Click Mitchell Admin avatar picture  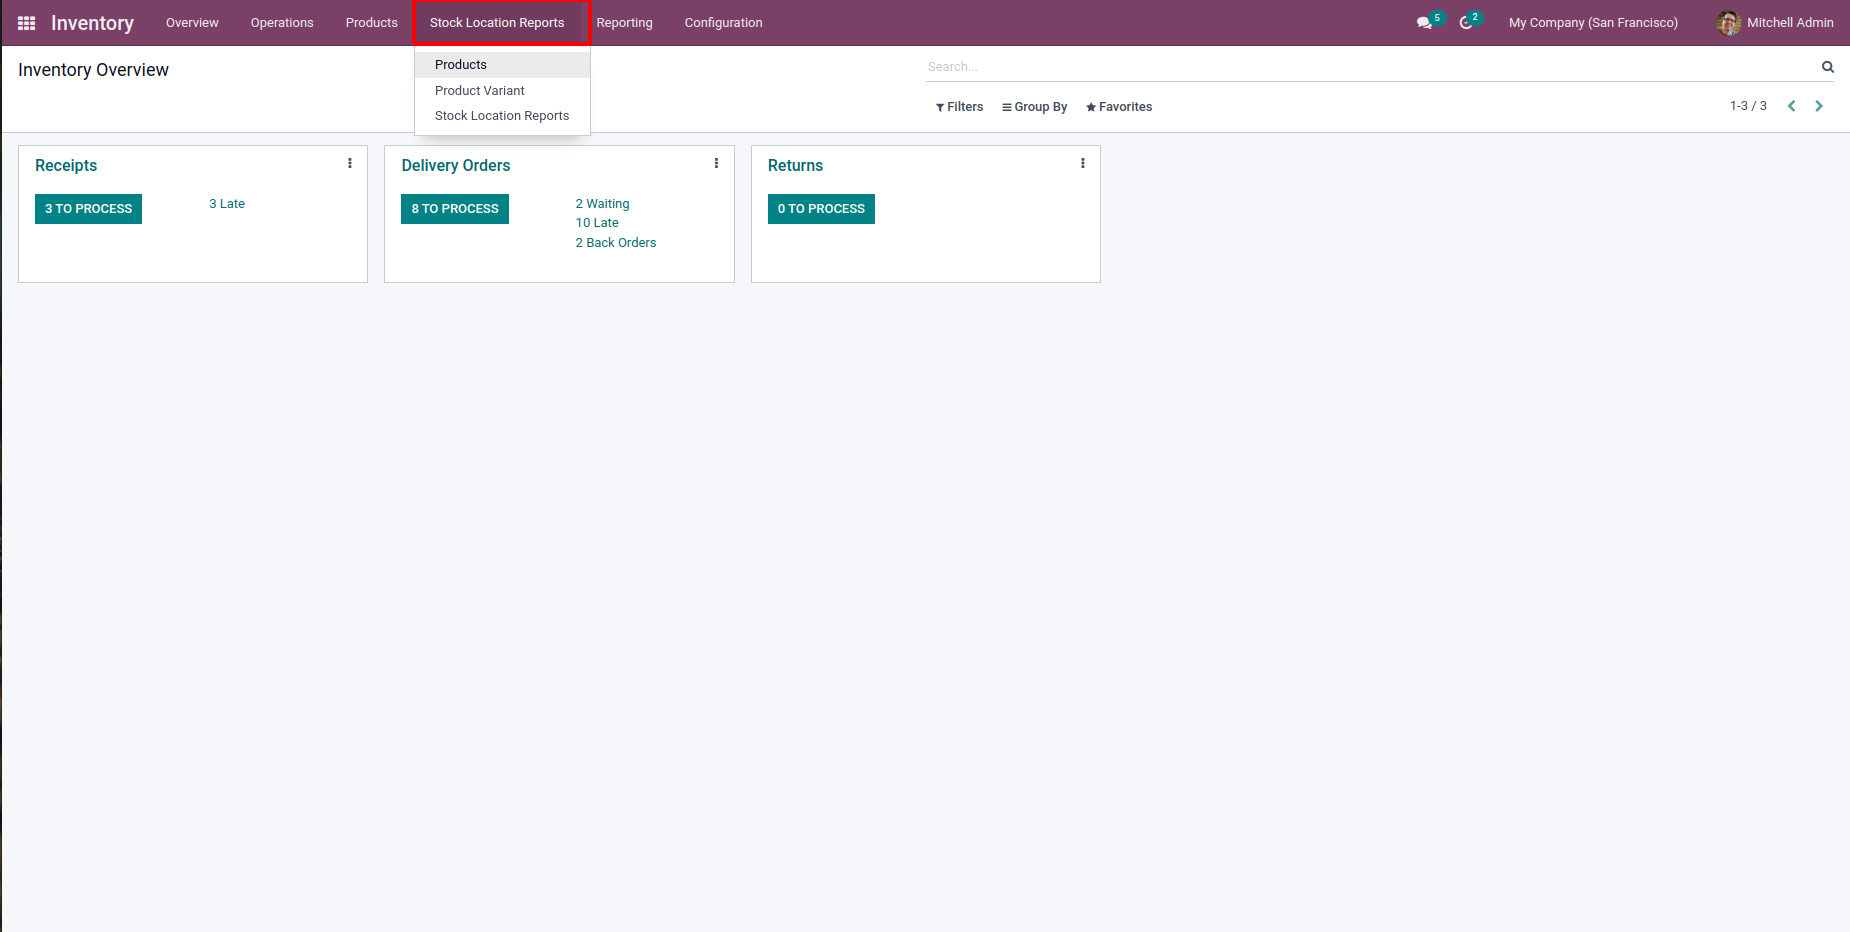point(1729,23)
